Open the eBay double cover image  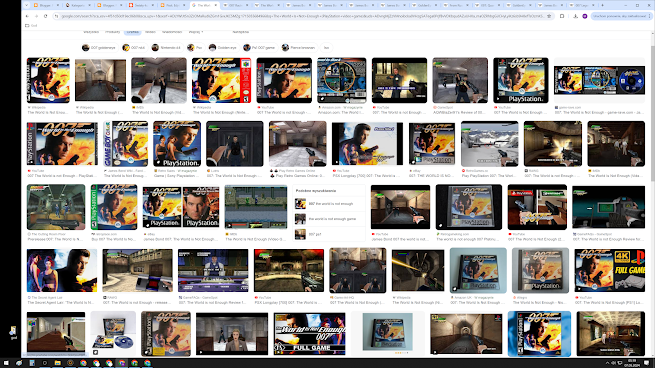pos(180,207)
